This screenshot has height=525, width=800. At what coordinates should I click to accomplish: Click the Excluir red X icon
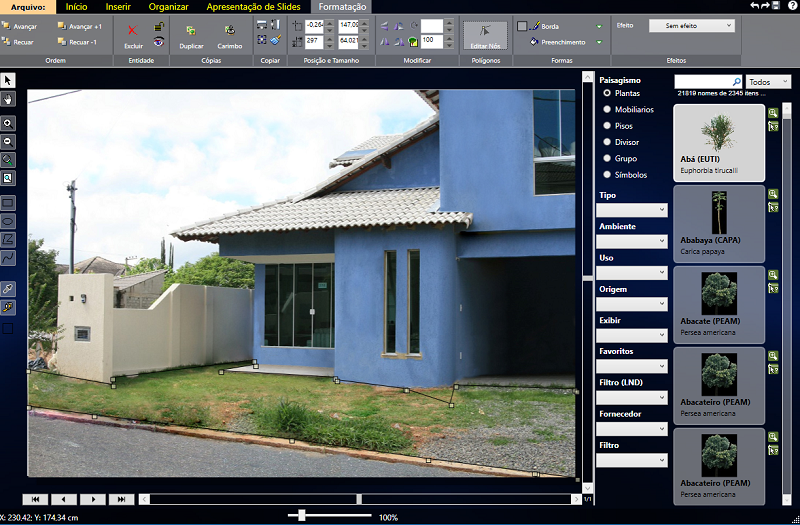(133, 31)
